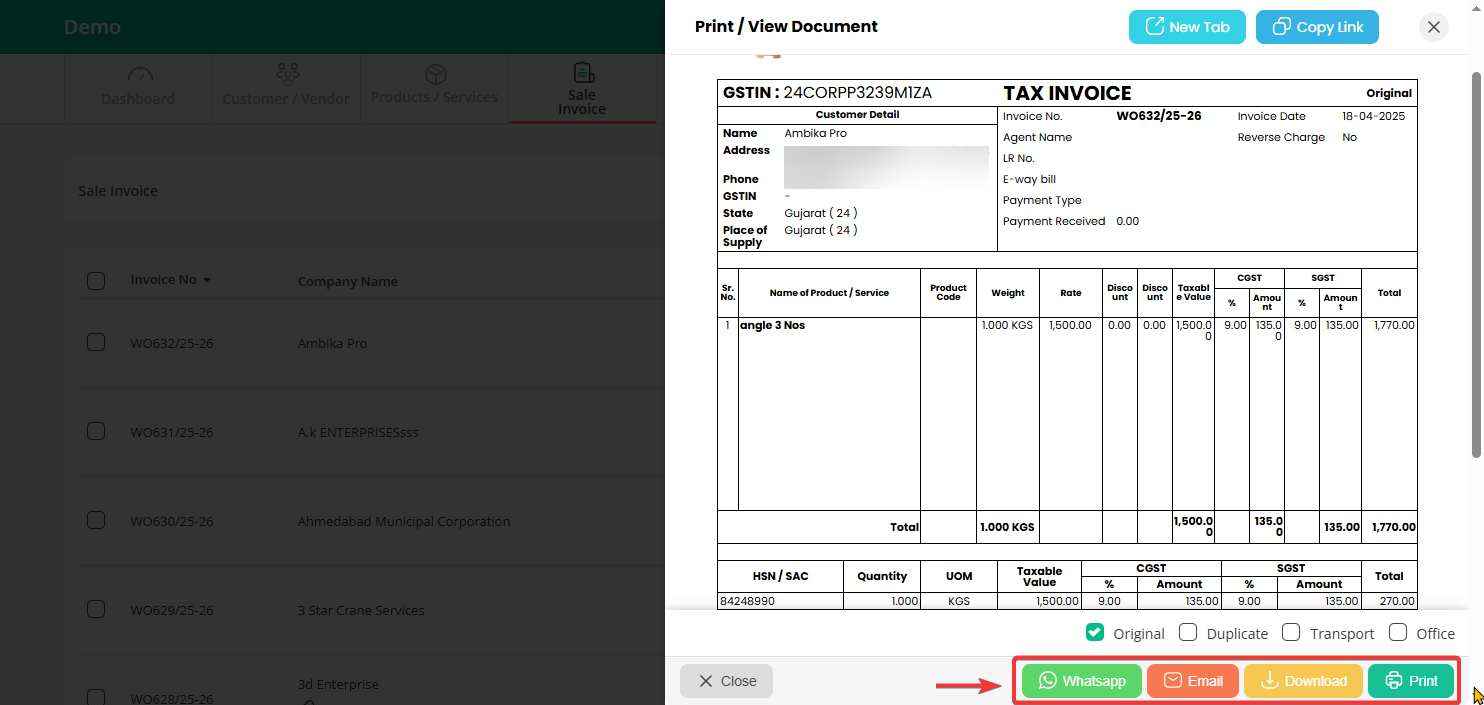The height and width of the screenshot is (705, 1484).
Task: Open invoice in New Tab
Action: pyautogui.click(x=1187, y=27)
